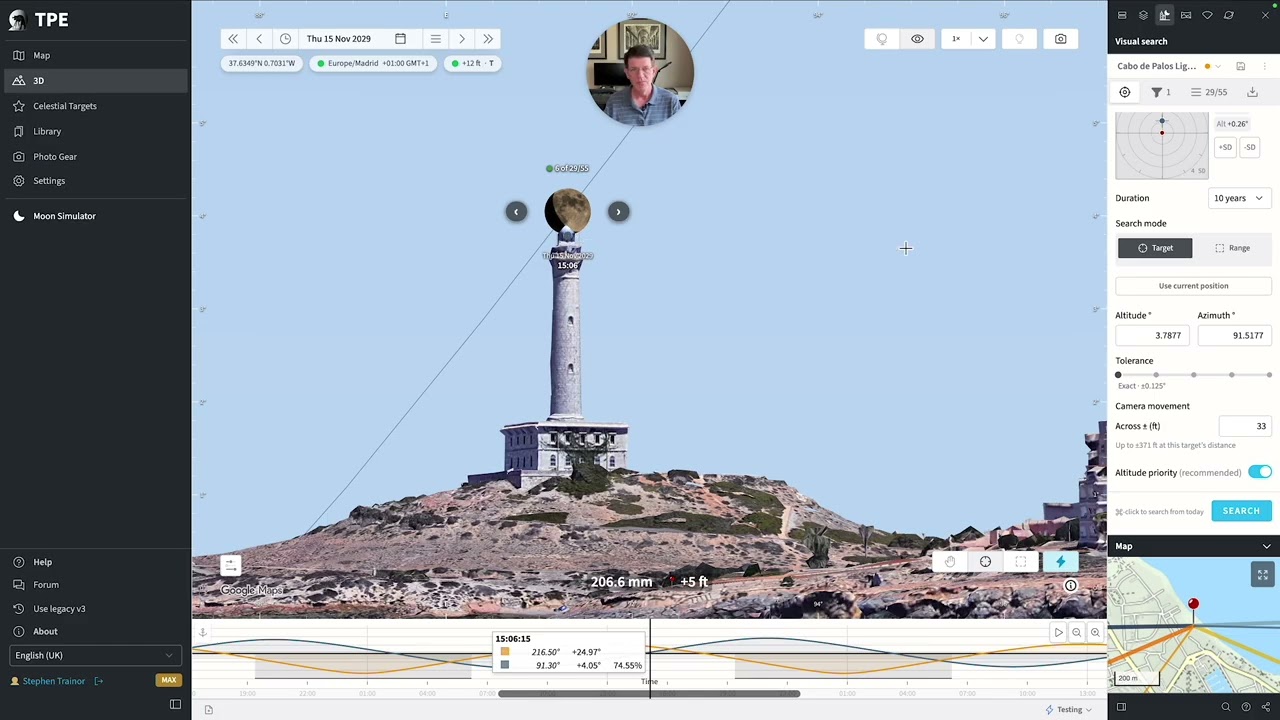
Task: Open the filter icon in Visual search
Action: point(1157,92)
